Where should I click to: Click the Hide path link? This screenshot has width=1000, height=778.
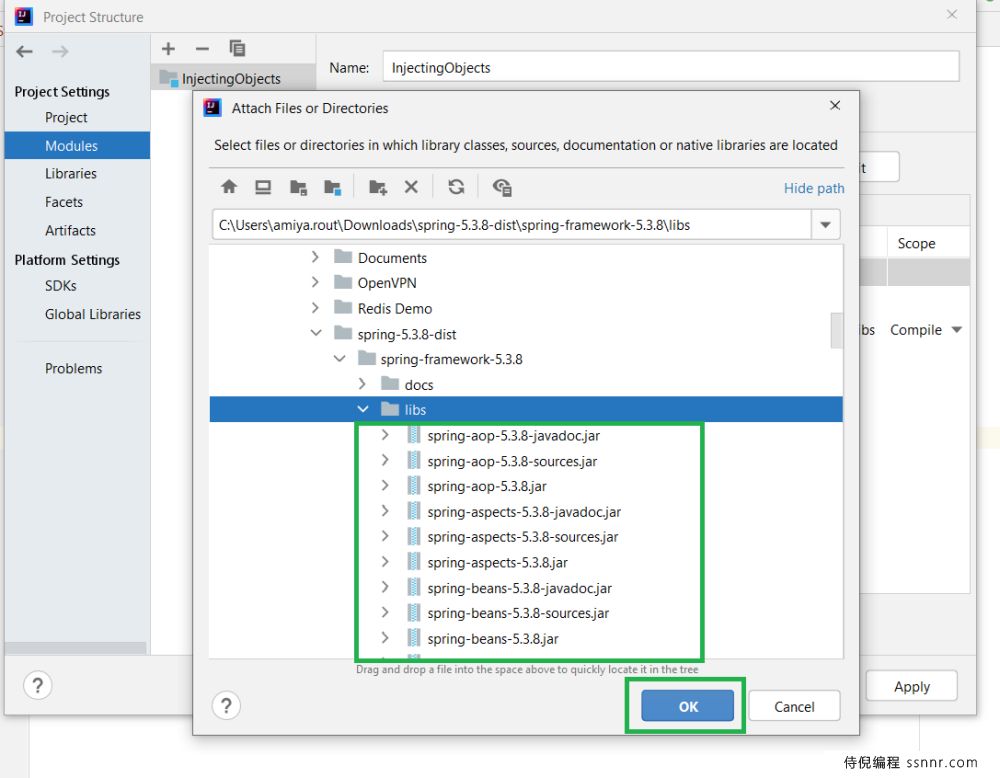(814, 188)
